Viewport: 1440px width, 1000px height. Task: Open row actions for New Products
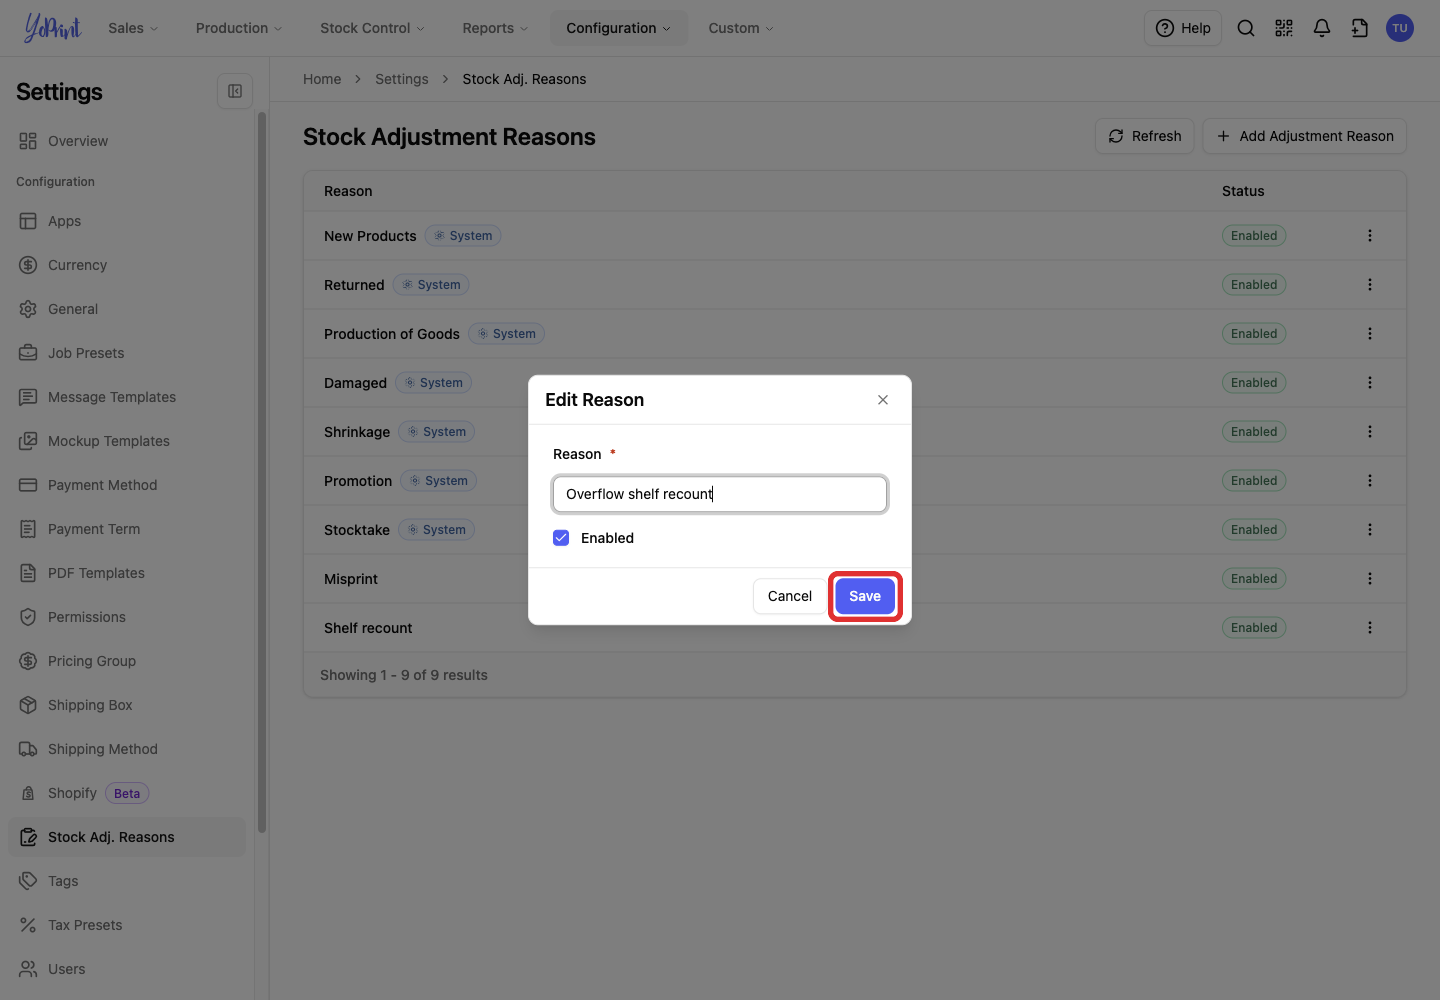click(1370, 236)
